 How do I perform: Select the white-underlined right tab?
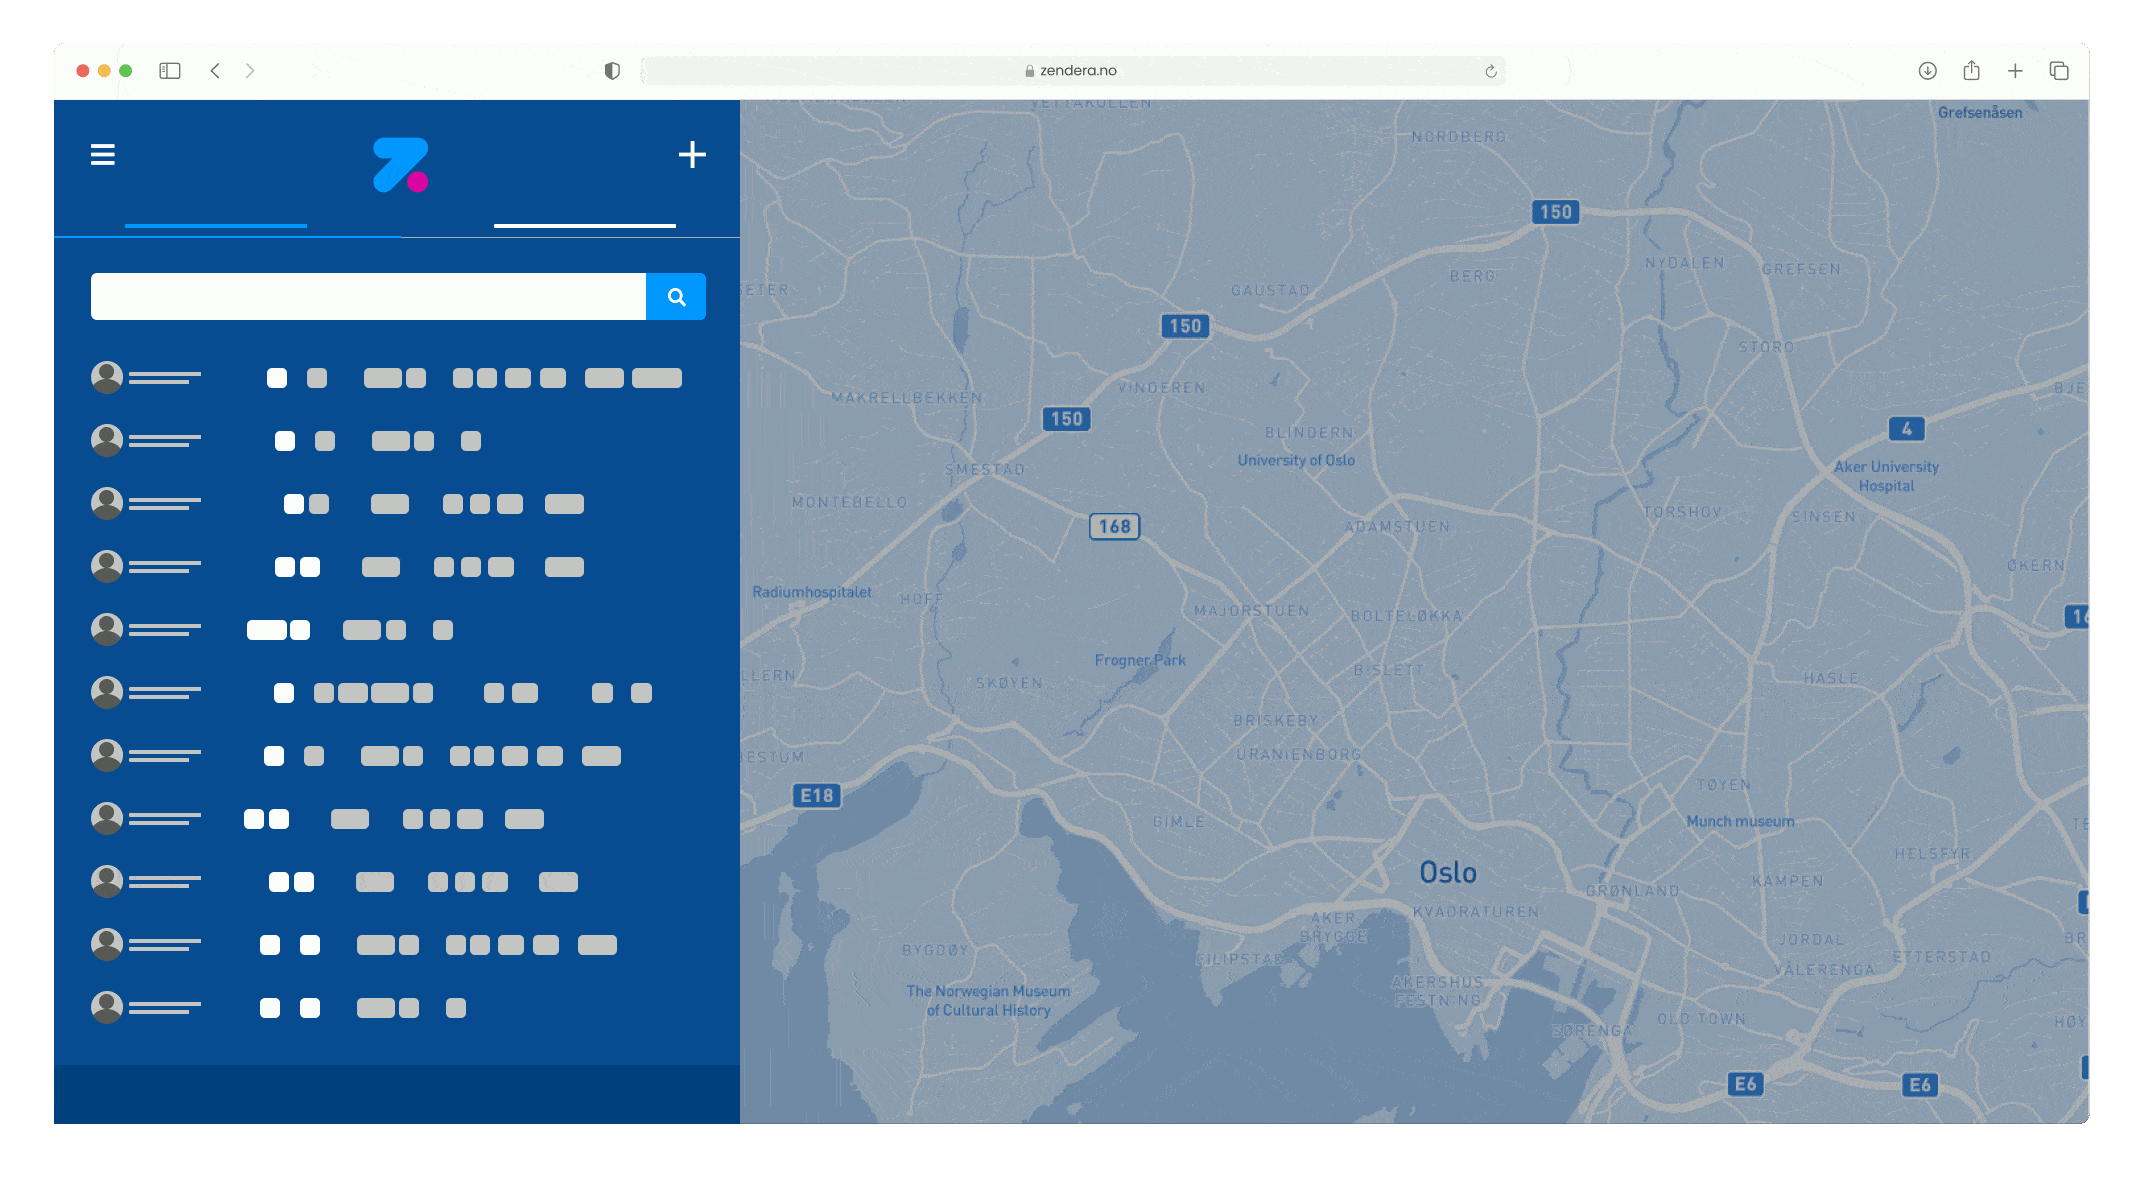(x=585, y=226)
